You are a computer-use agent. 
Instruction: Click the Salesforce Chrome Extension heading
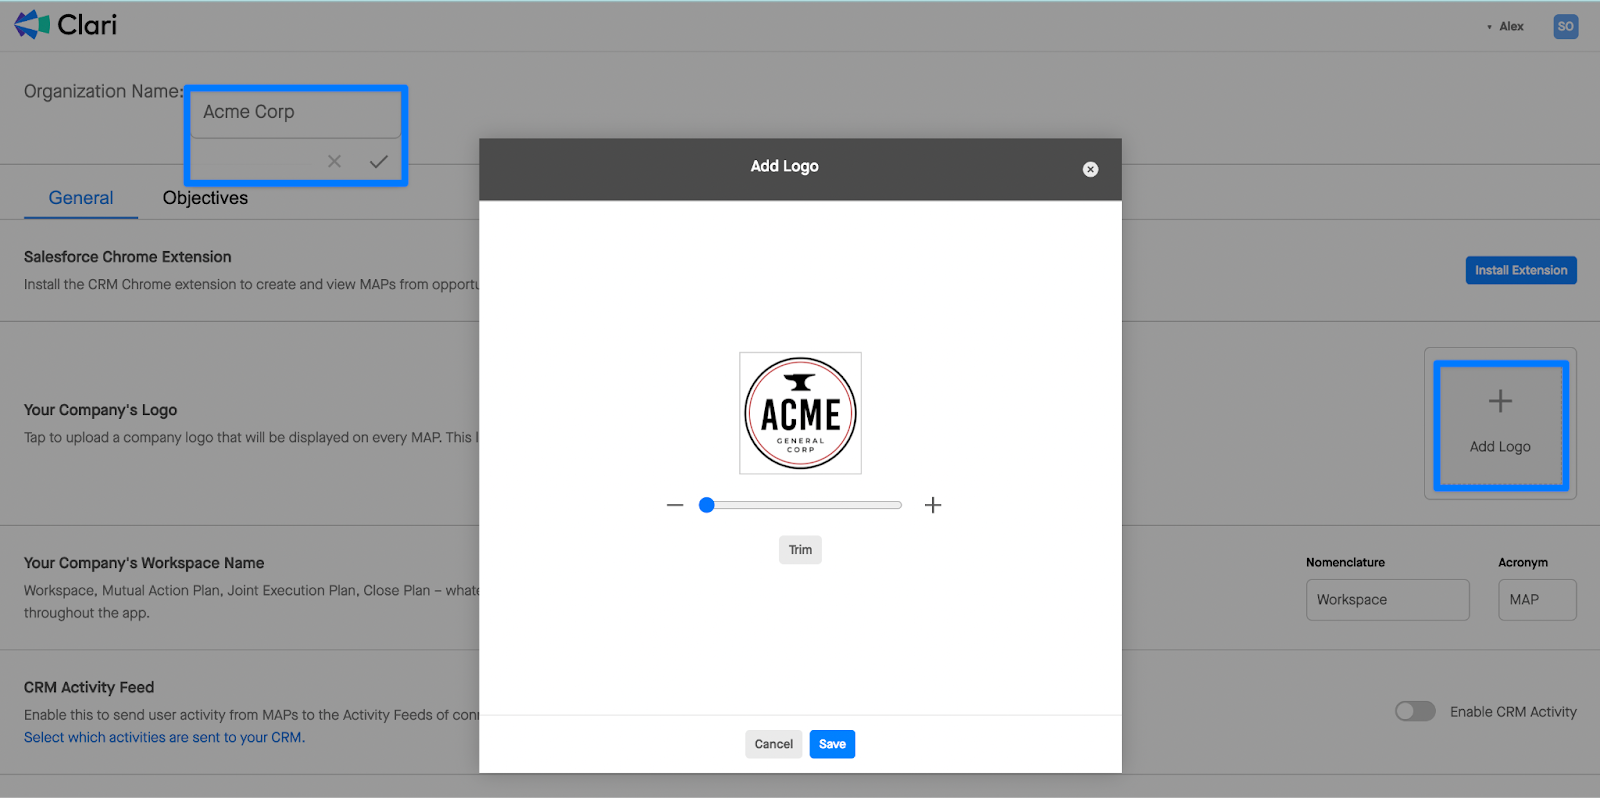128,257
